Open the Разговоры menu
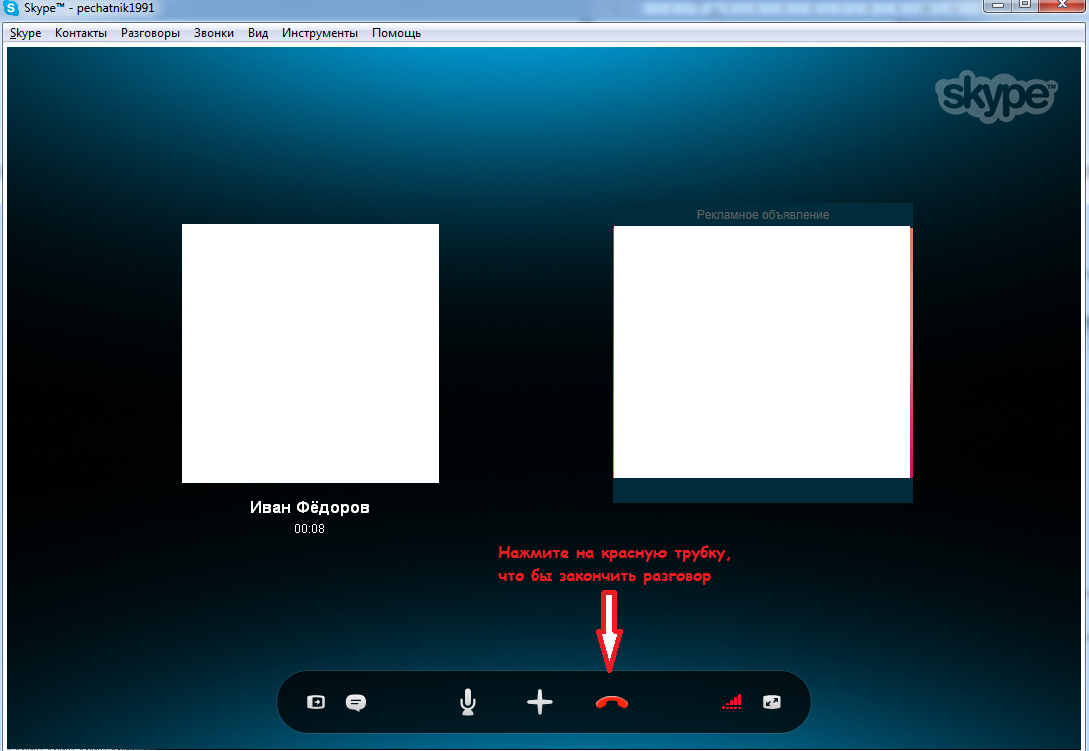Screen dimensions: 1089x751 click(150, 33)
